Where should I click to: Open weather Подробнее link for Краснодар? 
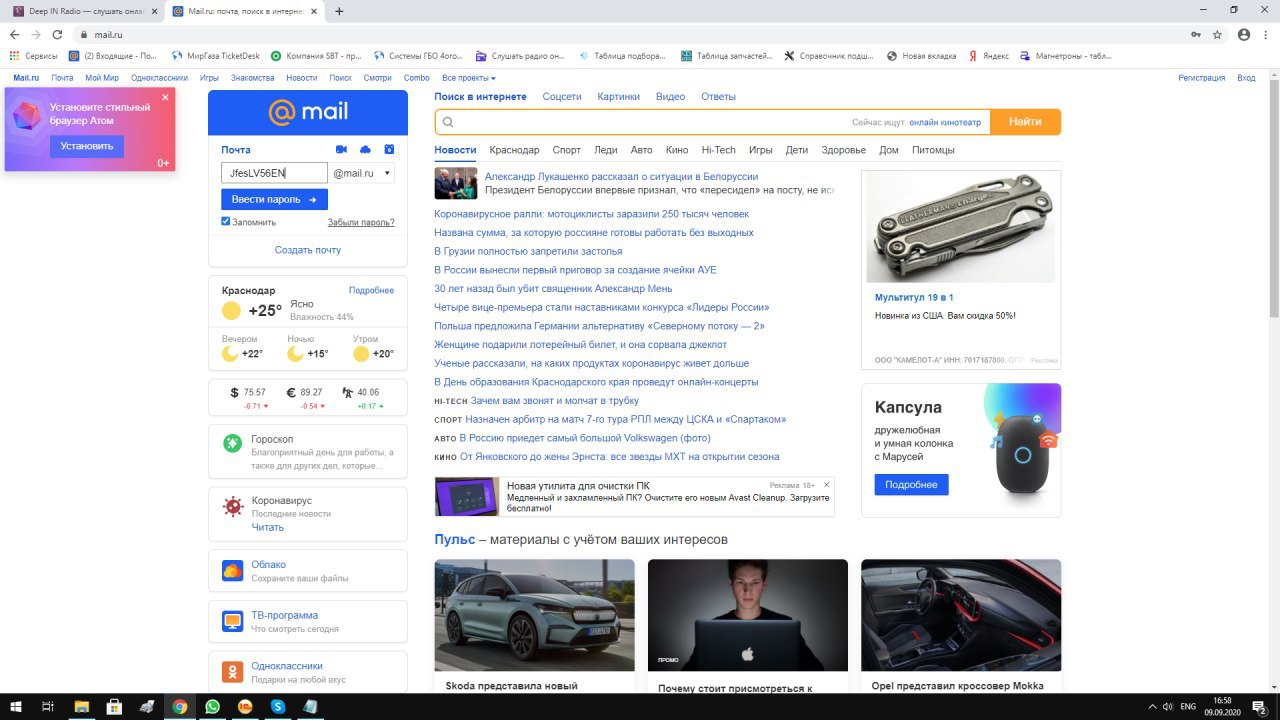click(x=371, y=290)
